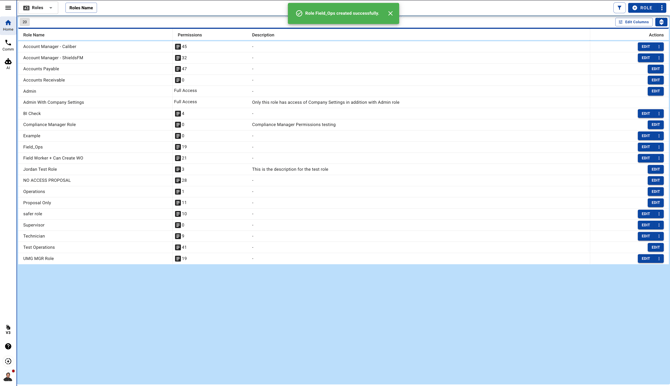Sort by Description column header
The height and width of the screenshot is (386, 670).
263,35
